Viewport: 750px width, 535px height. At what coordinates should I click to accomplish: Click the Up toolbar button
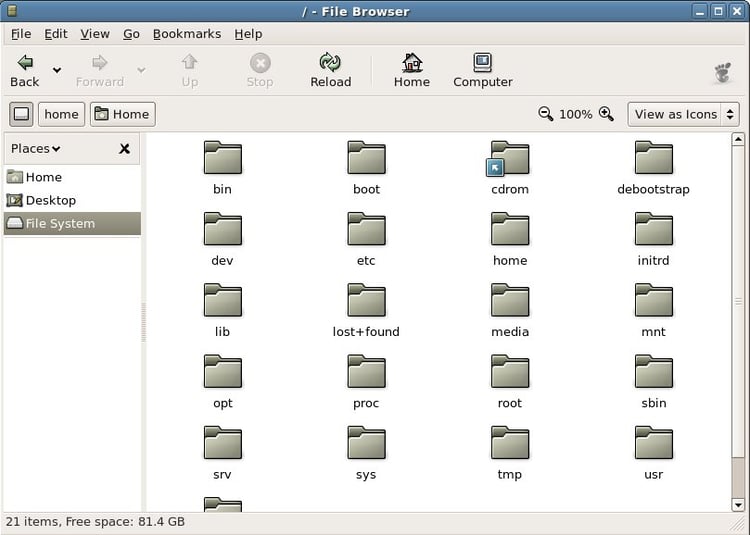(x=189, y=70)
